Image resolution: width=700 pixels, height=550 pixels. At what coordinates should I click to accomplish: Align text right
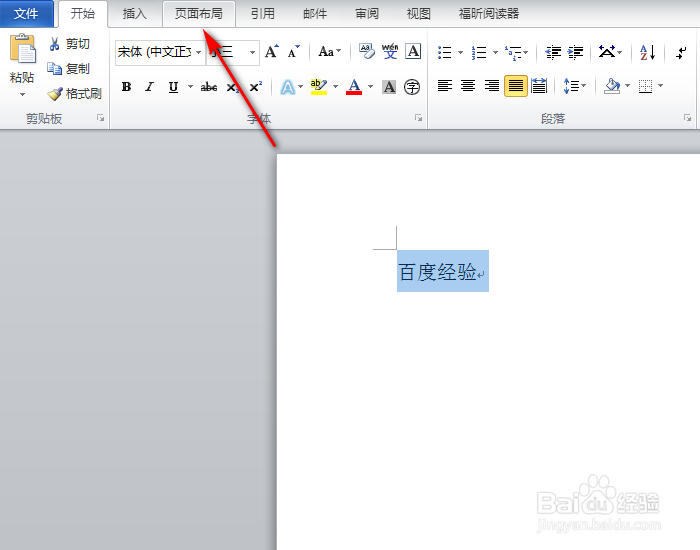[492, 85]
